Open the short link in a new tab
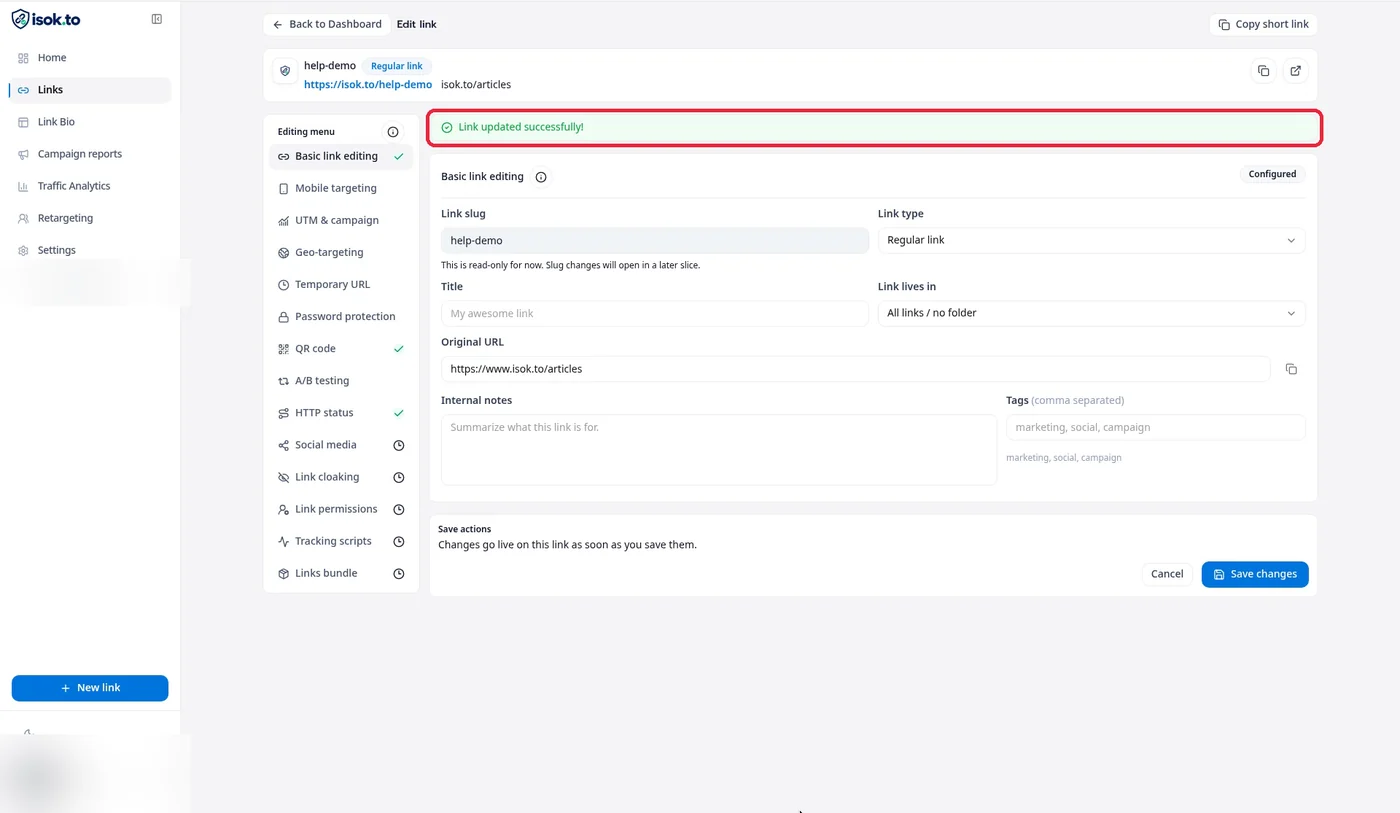The height and width of the screenshot is (813, 1400). pyautogui.click(x=1295, y=71)
